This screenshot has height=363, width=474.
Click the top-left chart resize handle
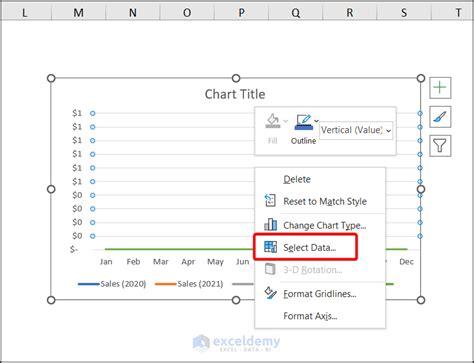click(51, 78)
